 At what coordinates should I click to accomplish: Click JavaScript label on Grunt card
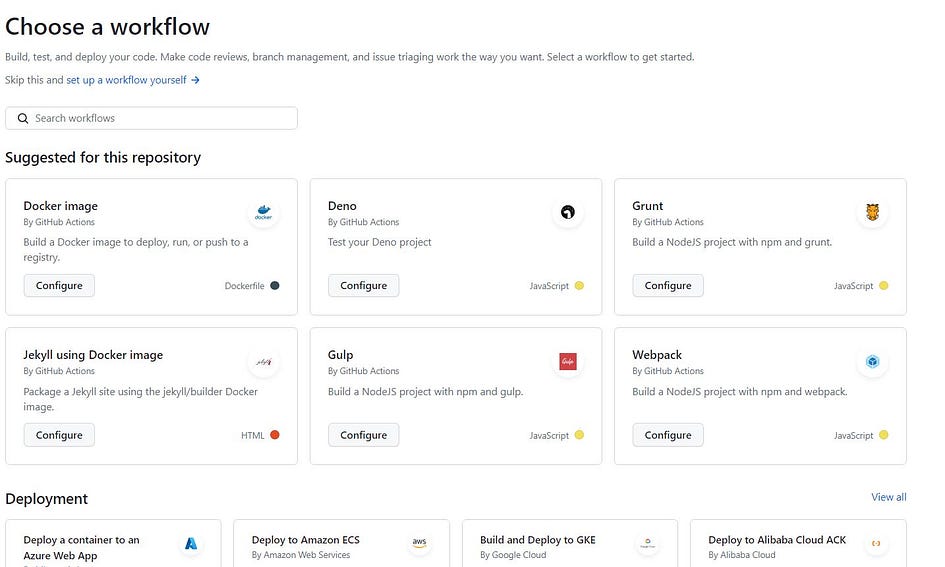point(853,286)
